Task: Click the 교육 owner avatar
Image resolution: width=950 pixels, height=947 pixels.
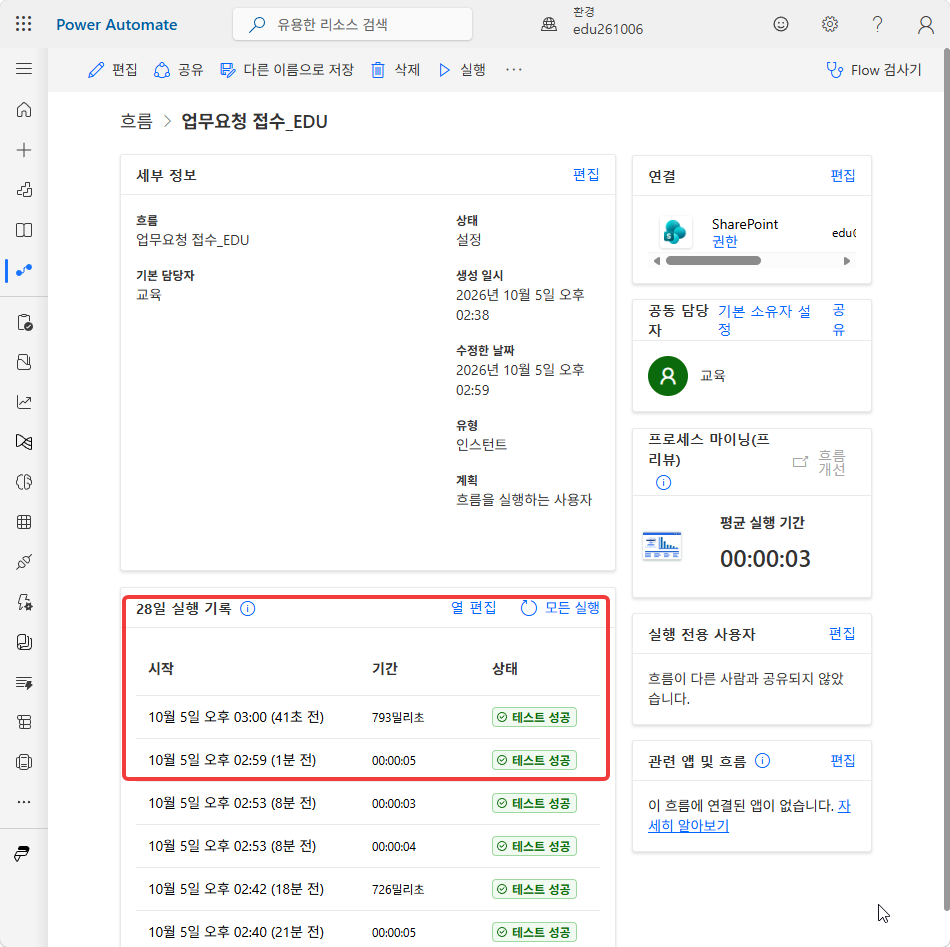Action: (668, 376)
